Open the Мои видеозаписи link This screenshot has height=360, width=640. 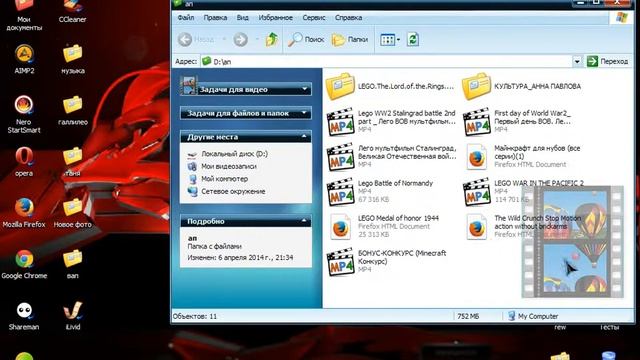point(229,166)
